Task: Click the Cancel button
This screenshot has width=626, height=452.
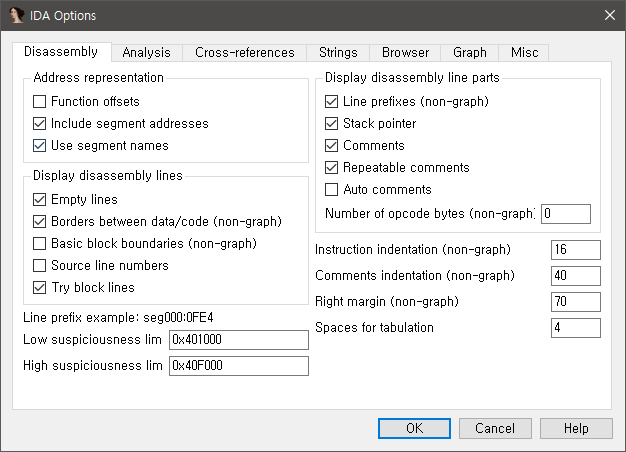Action: pyautogui.click(x=495, y=428)
